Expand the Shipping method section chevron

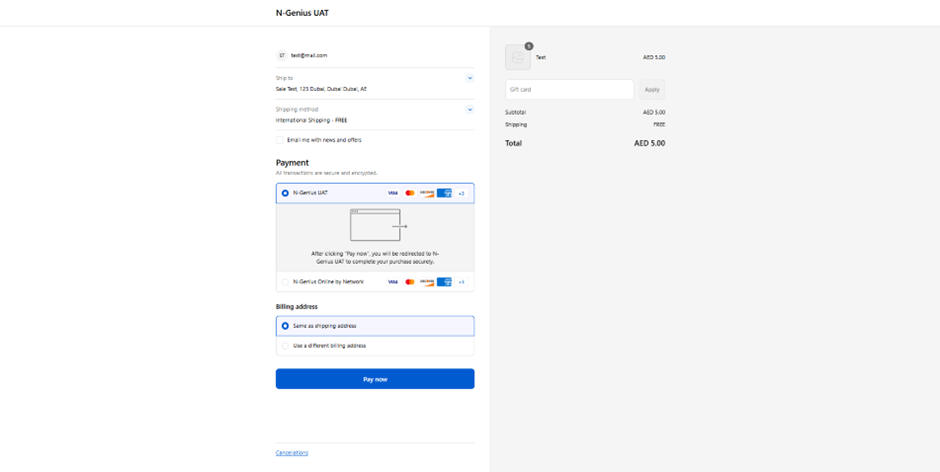click(469, 109)
